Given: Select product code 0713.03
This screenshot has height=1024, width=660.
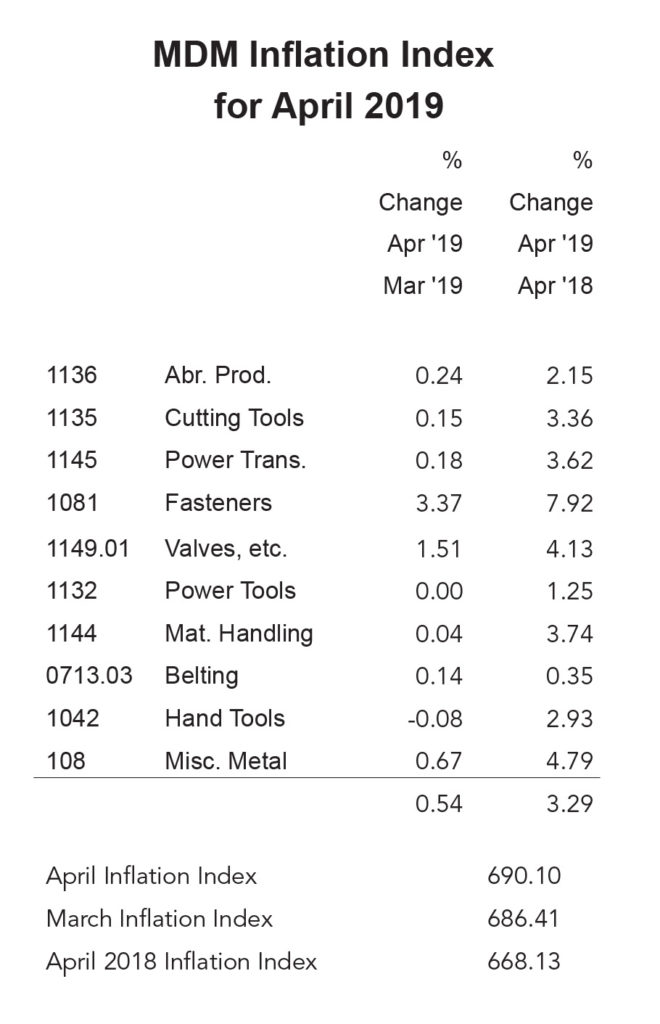Looking at the screenshot, I should click(89, 676).
